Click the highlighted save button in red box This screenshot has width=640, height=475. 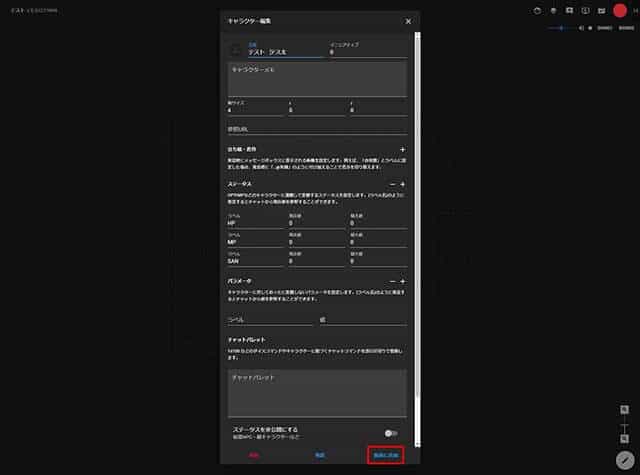click(x=385, y=455)
